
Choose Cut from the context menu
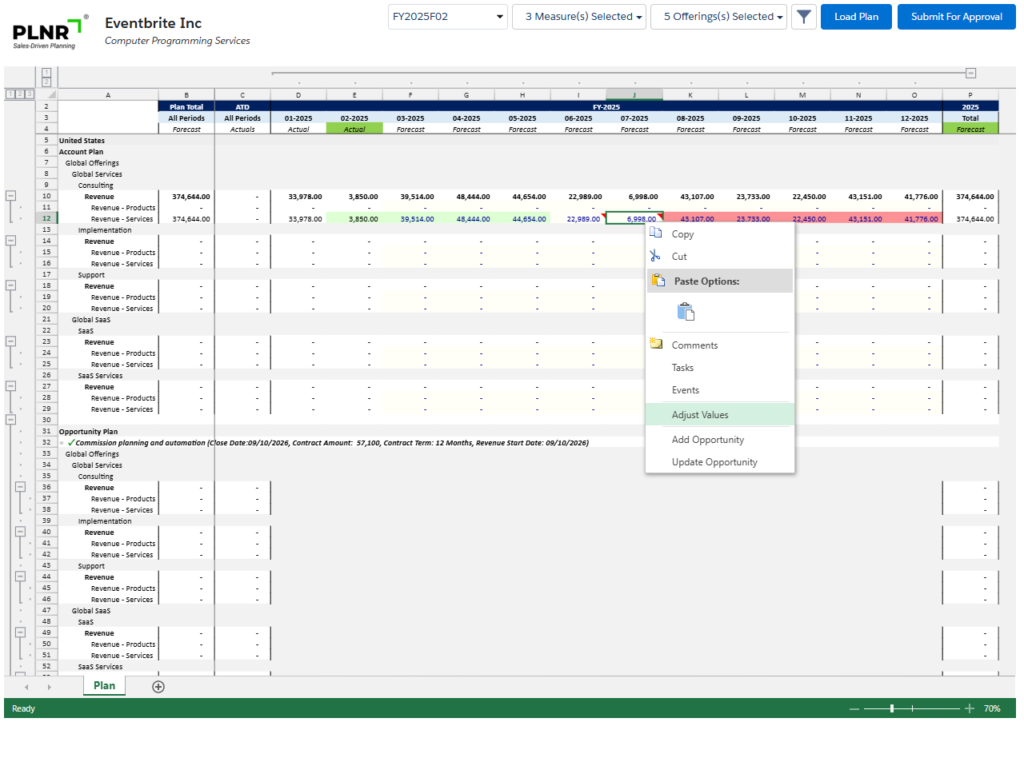coord(720,257)
